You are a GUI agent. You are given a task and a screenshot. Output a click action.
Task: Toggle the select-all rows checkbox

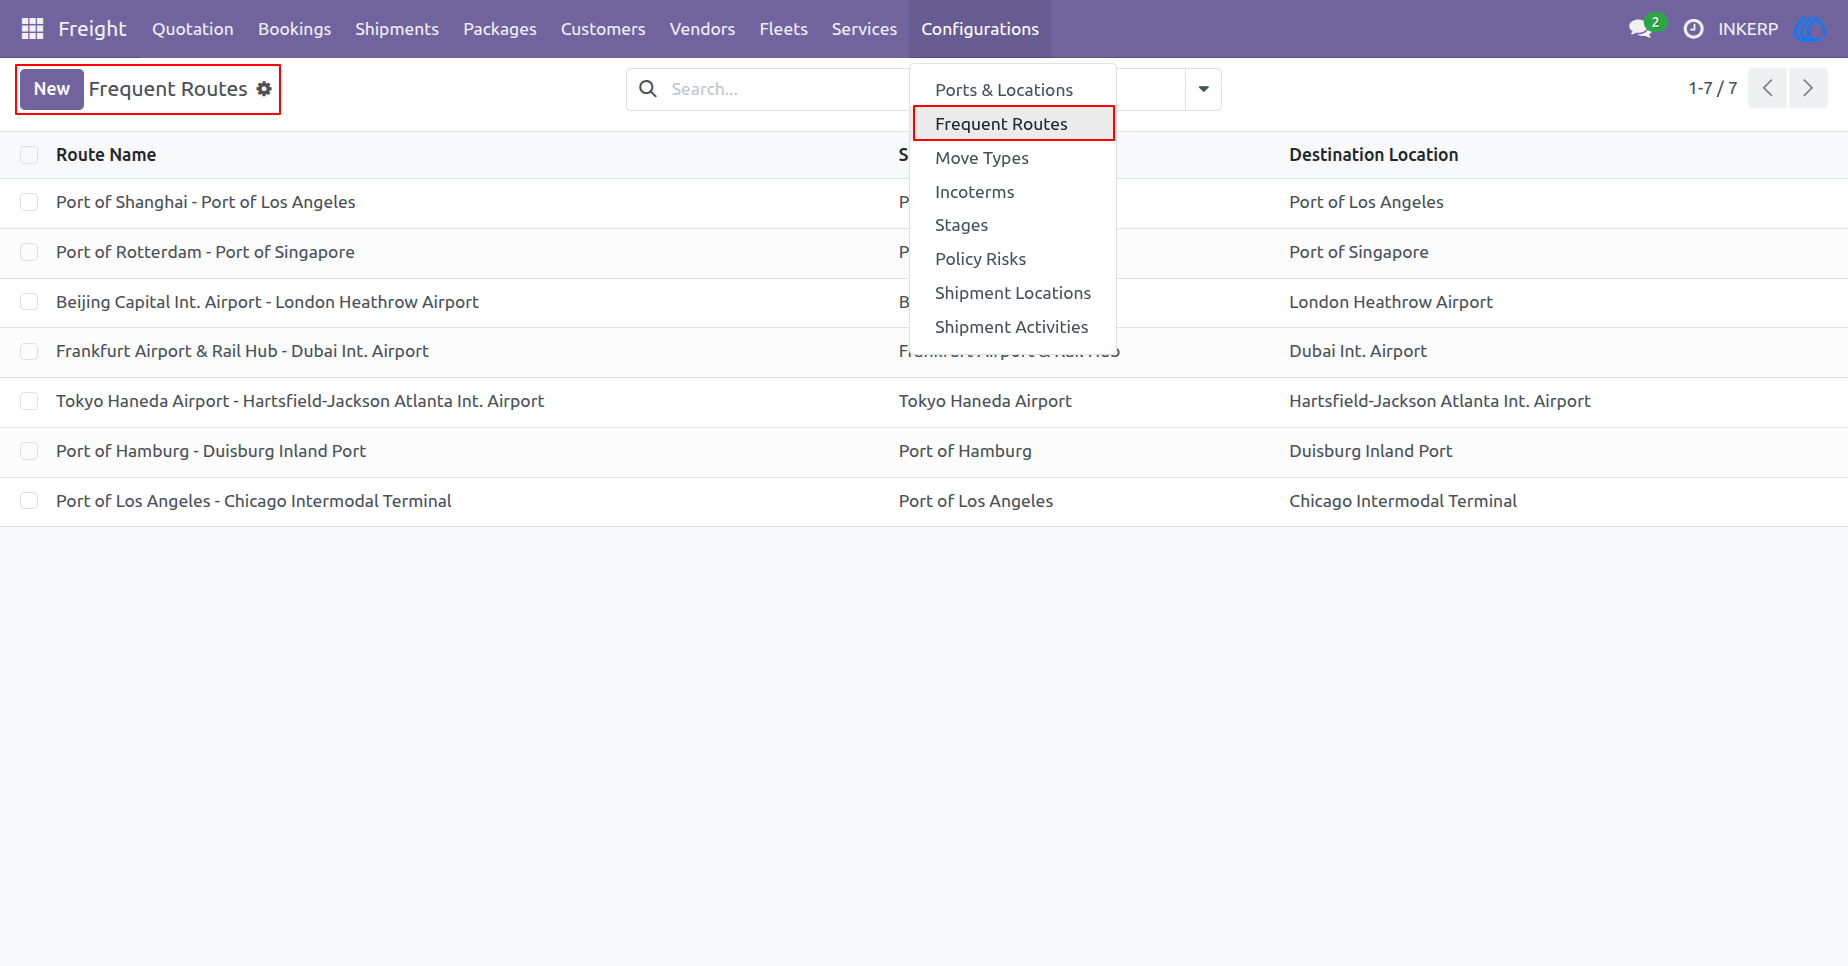(x=29, y=155)
